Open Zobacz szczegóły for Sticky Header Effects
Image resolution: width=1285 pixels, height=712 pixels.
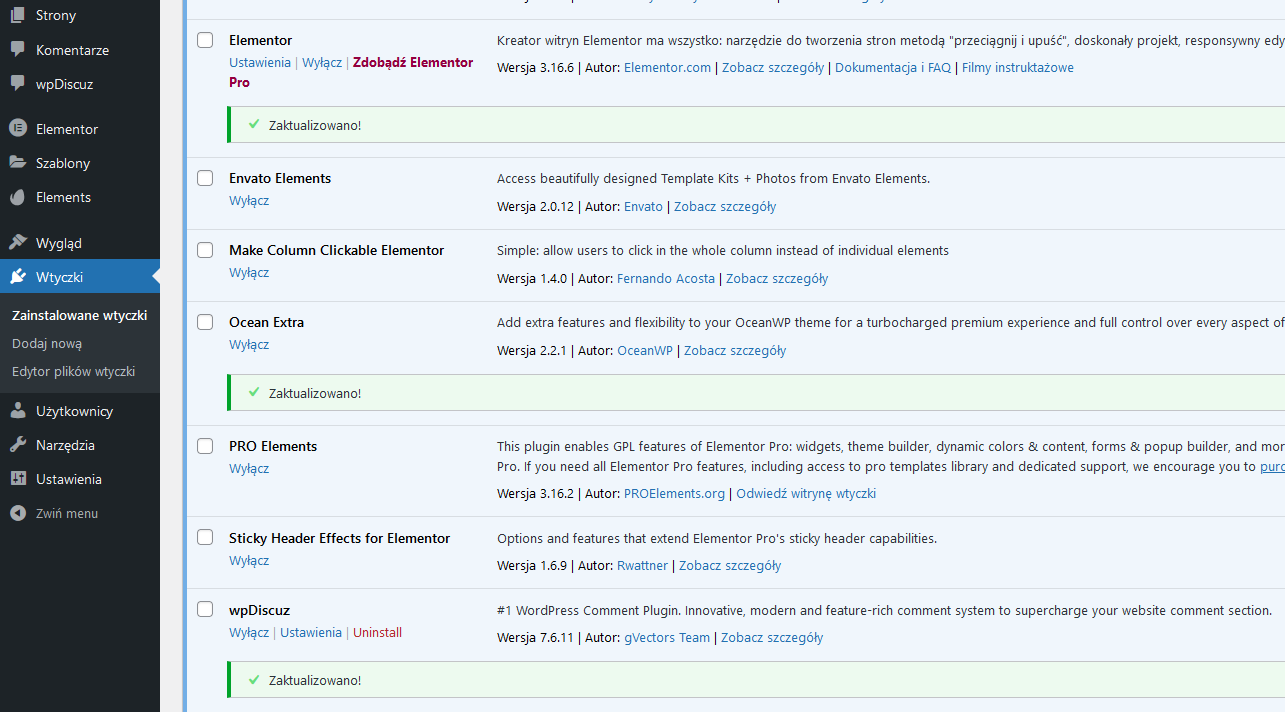tap(730, 565)
